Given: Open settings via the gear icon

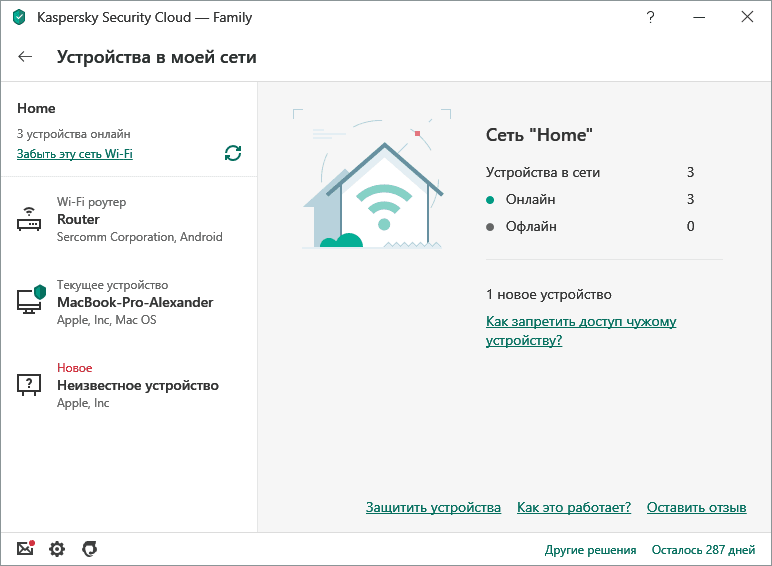Looking at the screenshot, I should click(57, 548).
